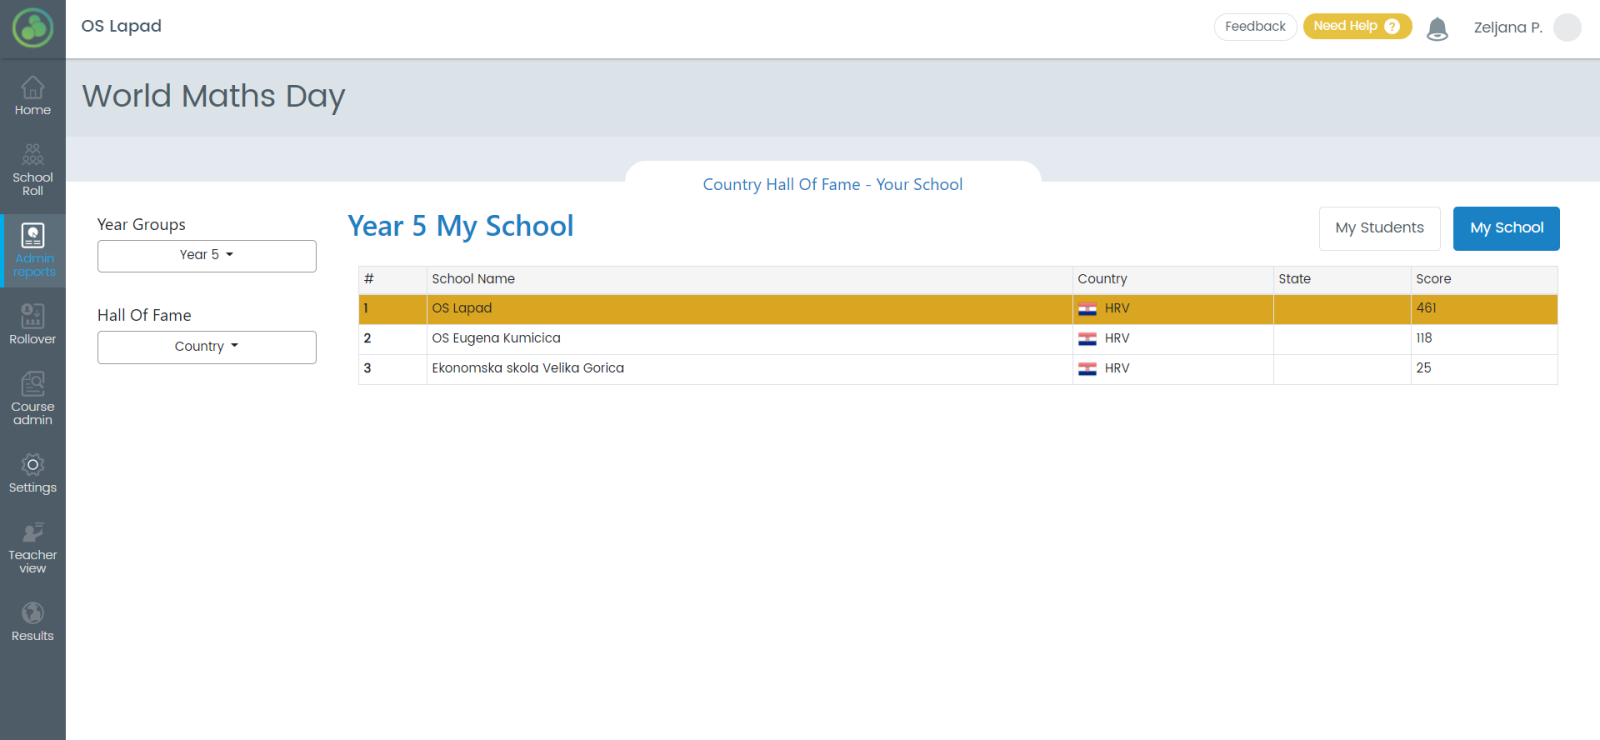Select Ekonomska skola Velika Gorica row
The height and width of the screenshot is (740, 1600).
tap(958, 369)
